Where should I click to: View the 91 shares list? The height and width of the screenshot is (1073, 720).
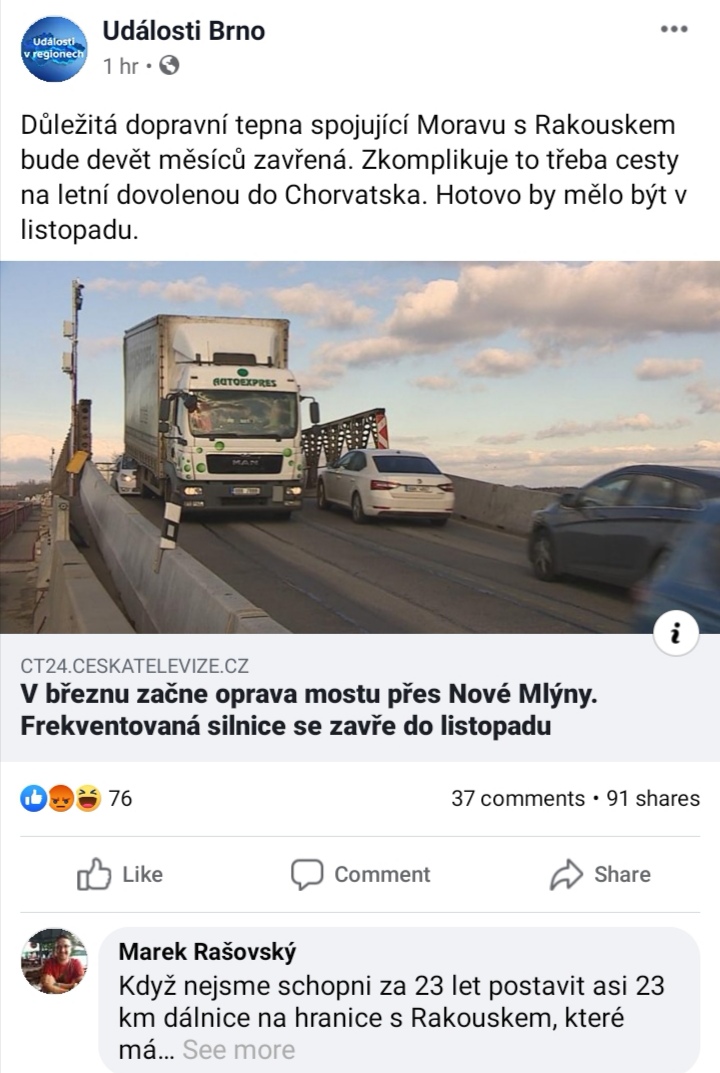coord(653,799)
